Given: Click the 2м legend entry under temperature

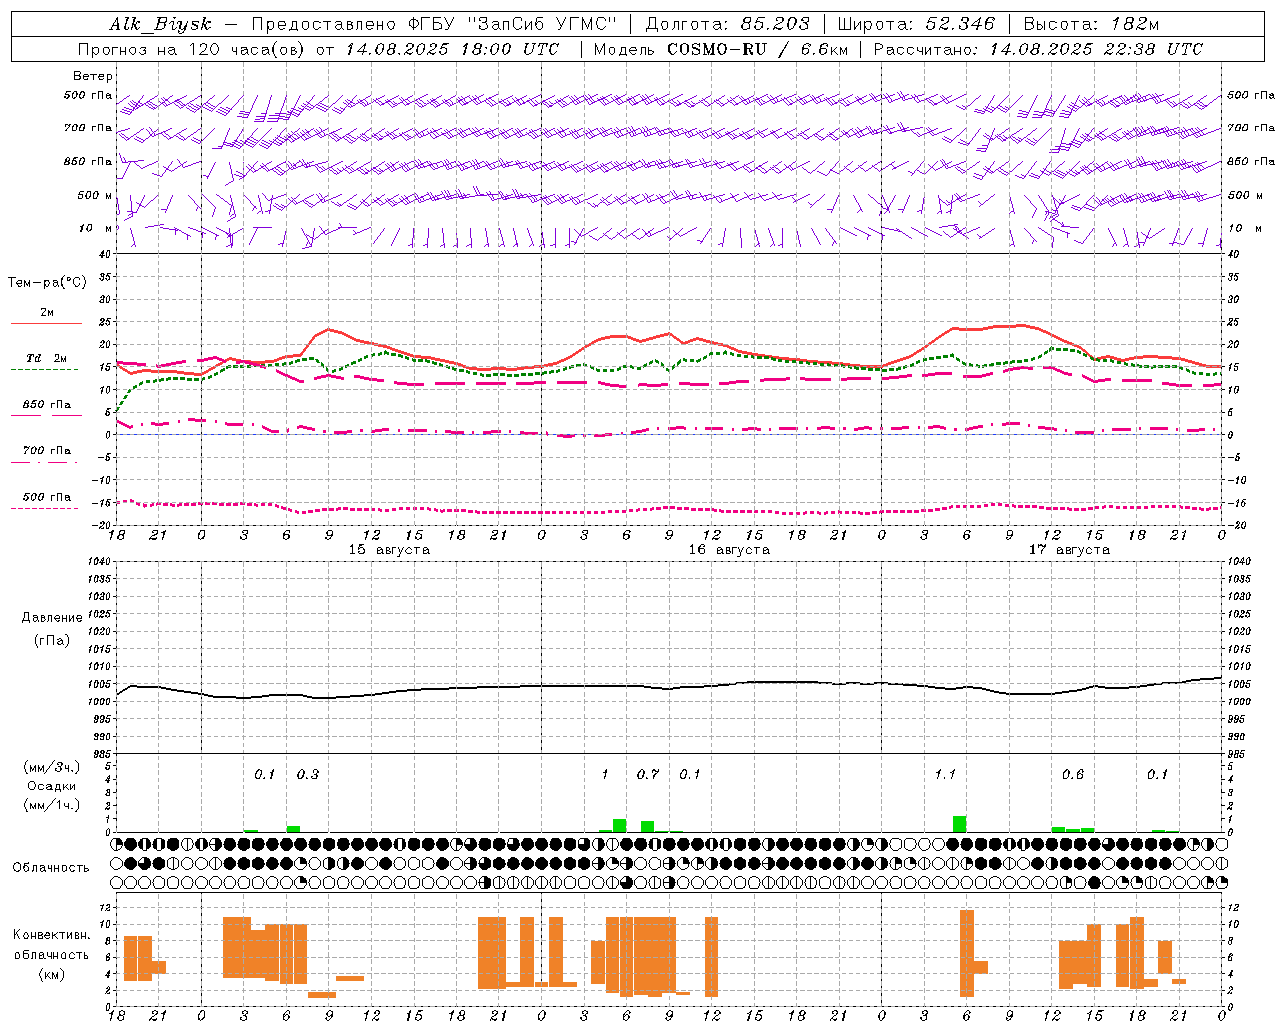Looking at the screenshot, I should (x=47, y=312).
